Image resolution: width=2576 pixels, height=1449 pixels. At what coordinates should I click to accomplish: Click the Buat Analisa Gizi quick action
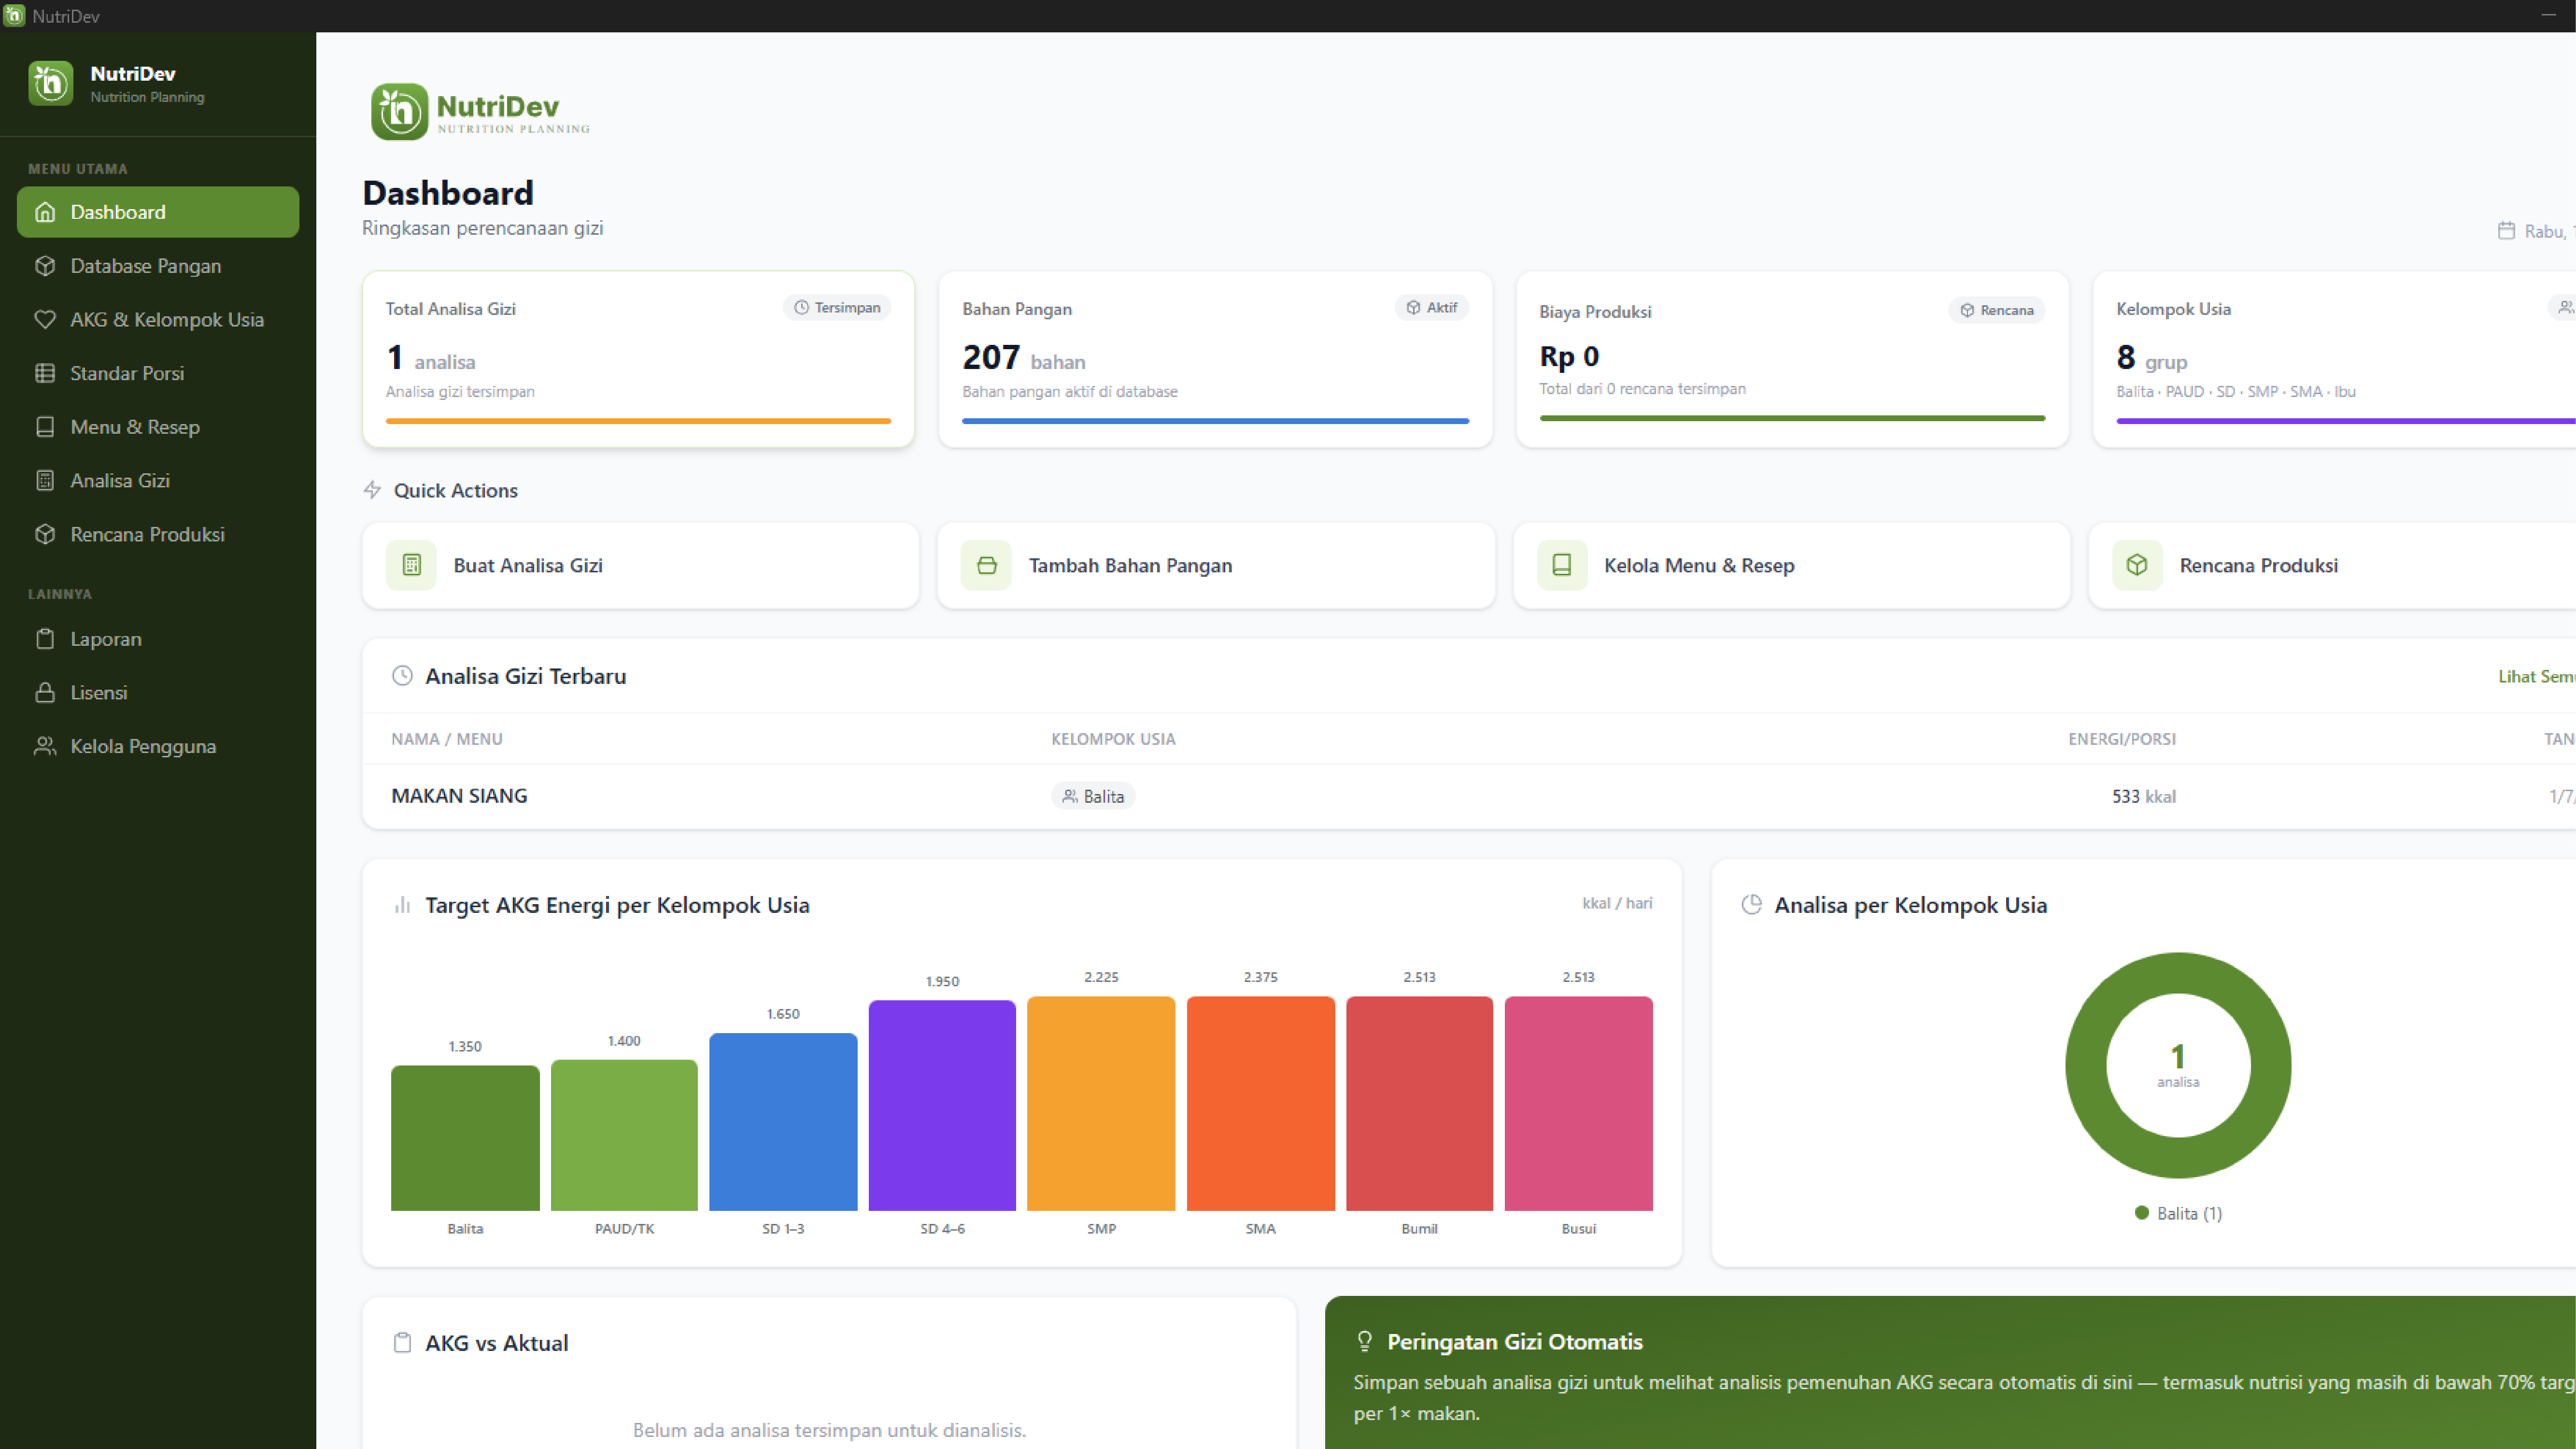pos(640,565)
